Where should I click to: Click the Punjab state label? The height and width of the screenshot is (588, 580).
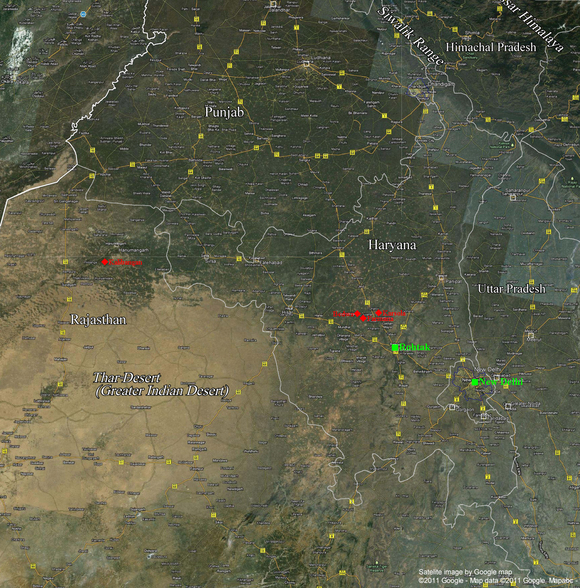[x=224, y=112]
